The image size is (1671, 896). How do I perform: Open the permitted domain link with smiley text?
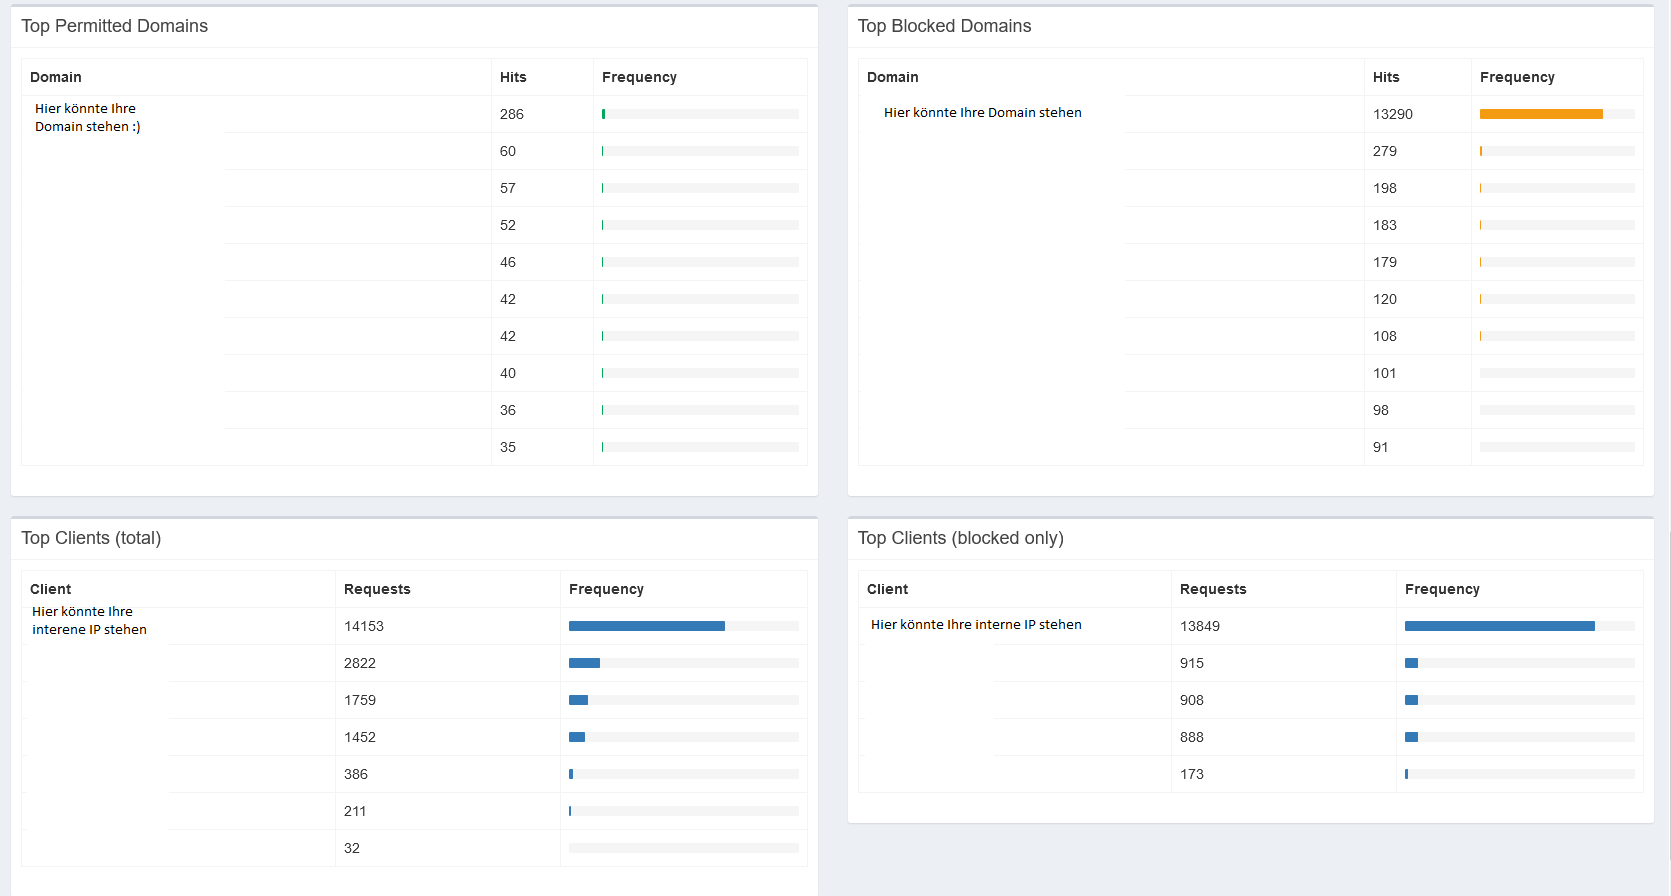[x=87, y=118]
